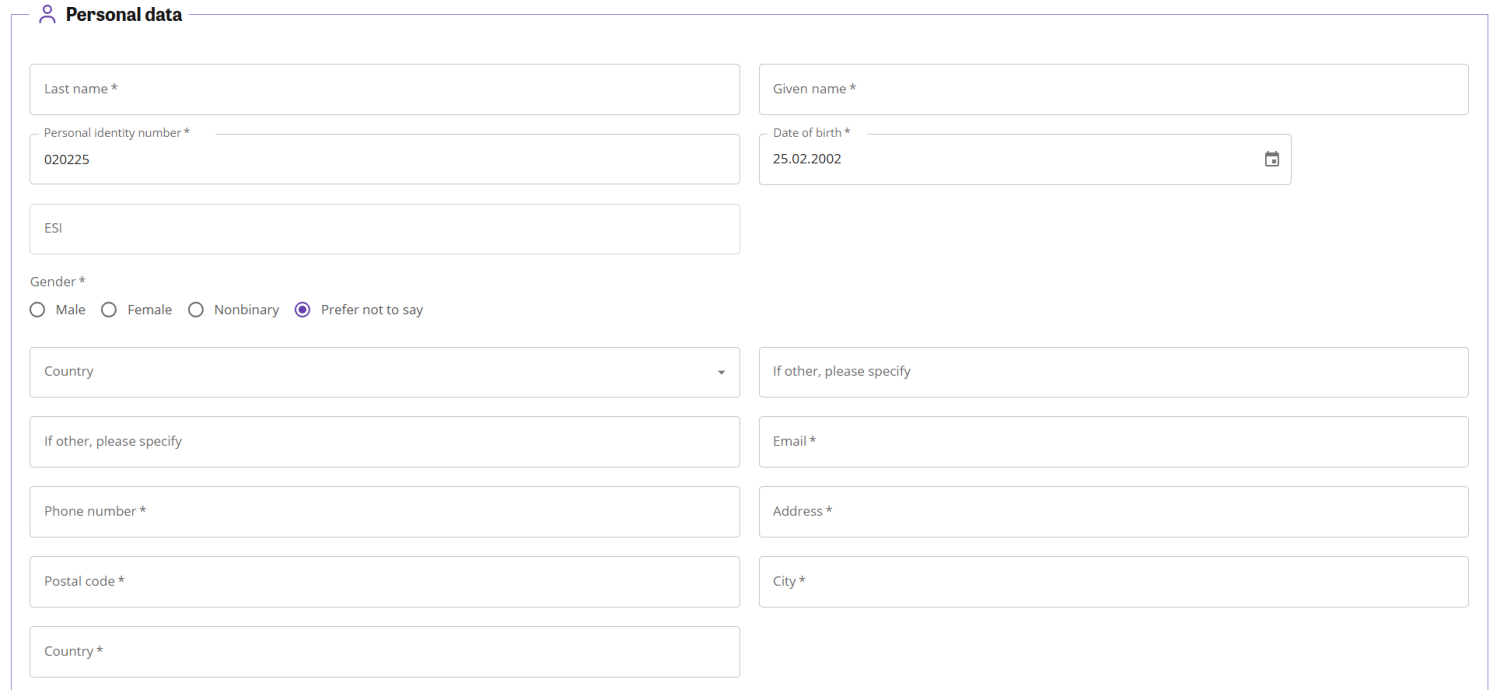Click the person icon beside Personal data
1500x690 pixels.
click(x=47, y=15)
